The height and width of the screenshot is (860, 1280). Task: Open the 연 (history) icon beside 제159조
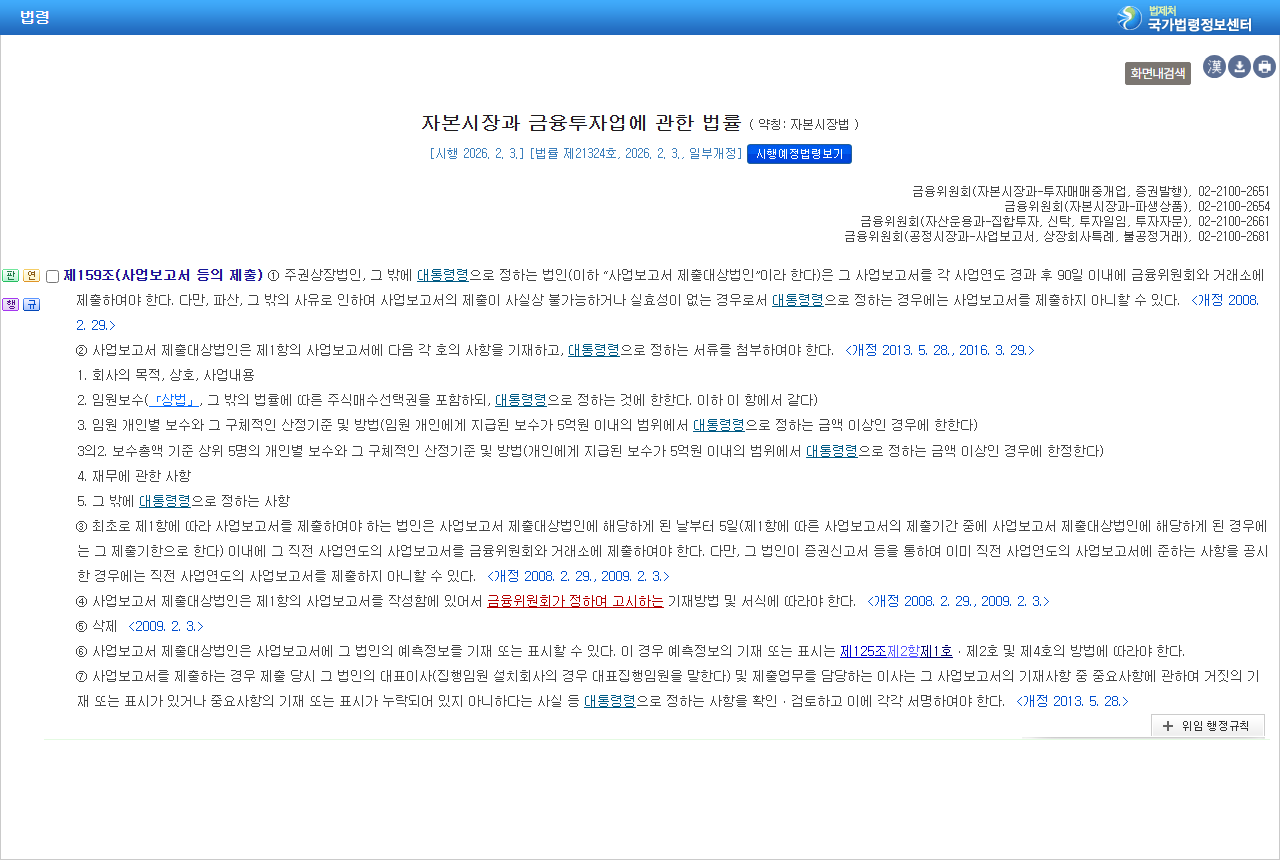[31, 276]
